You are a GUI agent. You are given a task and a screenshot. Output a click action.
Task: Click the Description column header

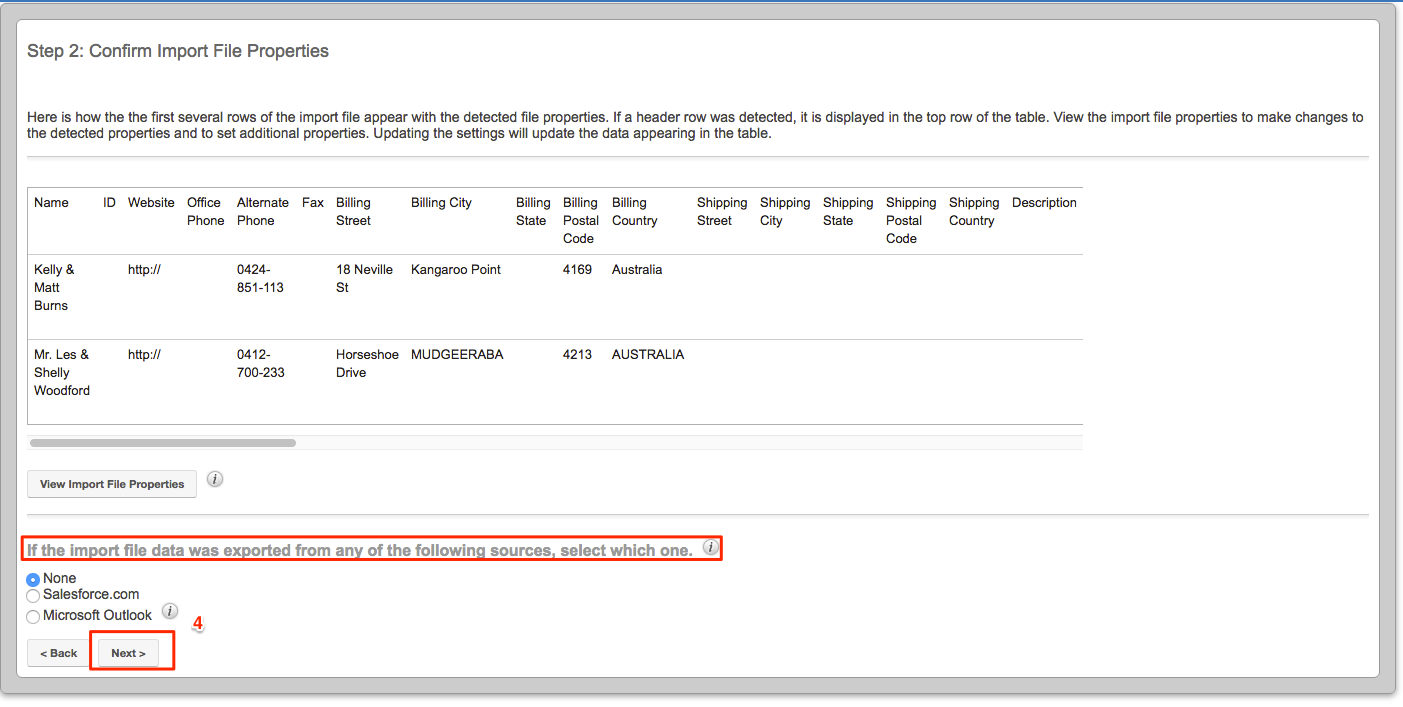tap(1044, 202)
